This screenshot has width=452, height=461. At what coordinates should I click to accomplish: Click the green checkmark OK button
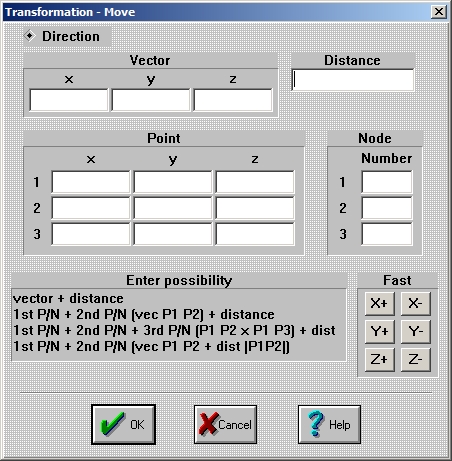(x=123, y=424)
